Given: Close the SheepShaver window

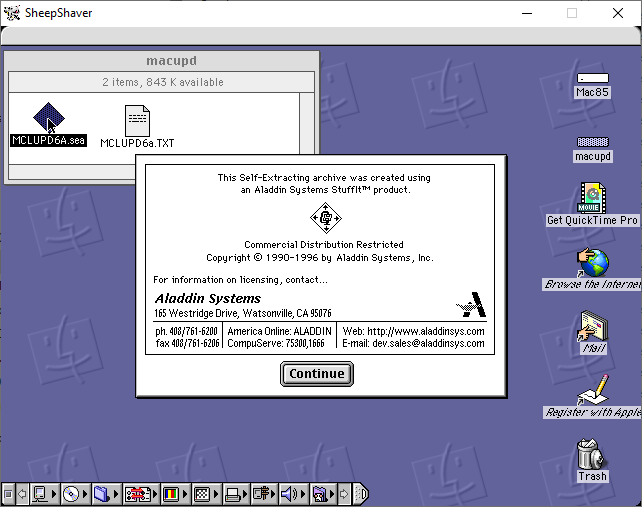Looking at the screenshot, I should (x=618, y=13).
